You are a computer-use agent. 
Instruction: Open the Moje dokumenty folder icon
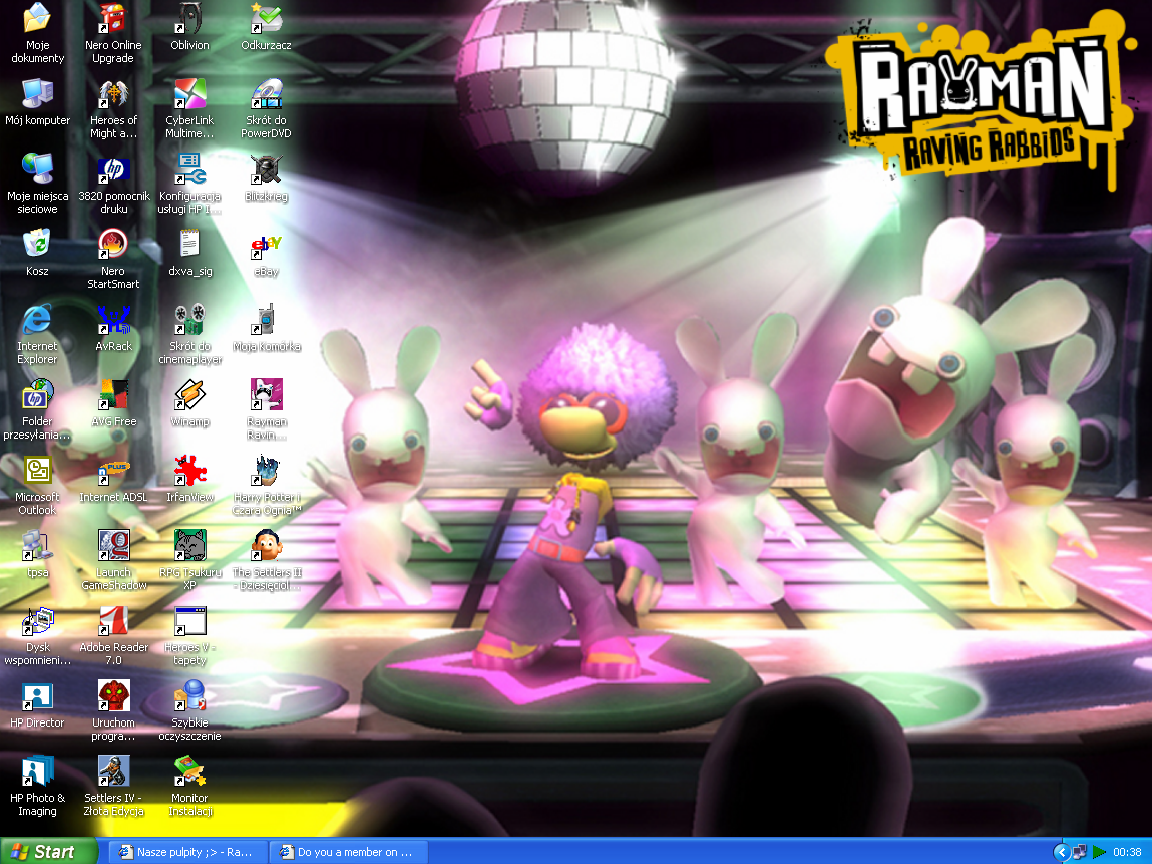(37, 18)
